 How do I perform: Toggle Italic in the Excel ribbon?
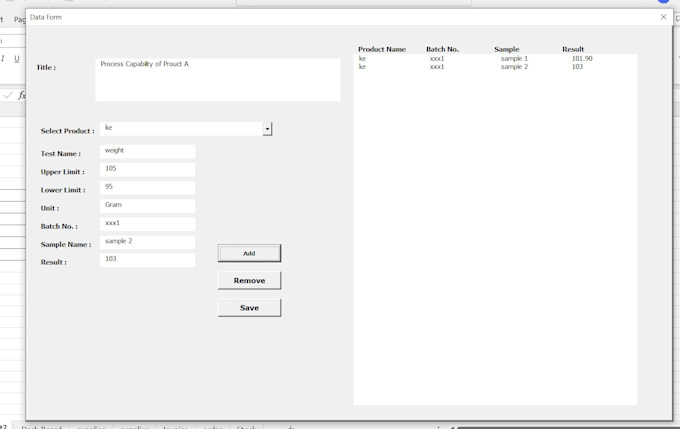point(3,59)
